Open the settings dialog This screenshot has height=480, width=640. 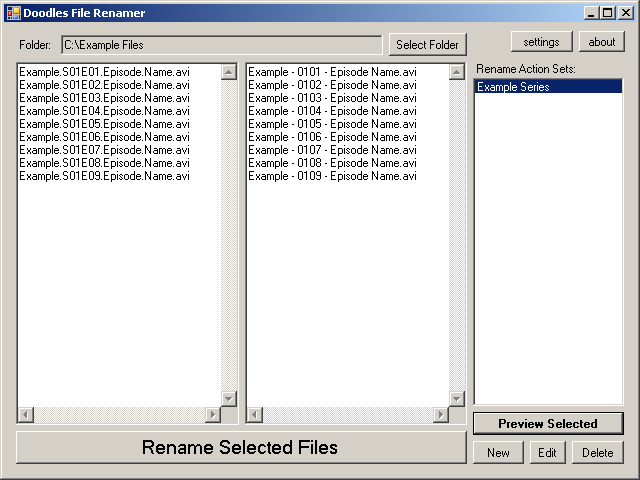coord(541,42)
